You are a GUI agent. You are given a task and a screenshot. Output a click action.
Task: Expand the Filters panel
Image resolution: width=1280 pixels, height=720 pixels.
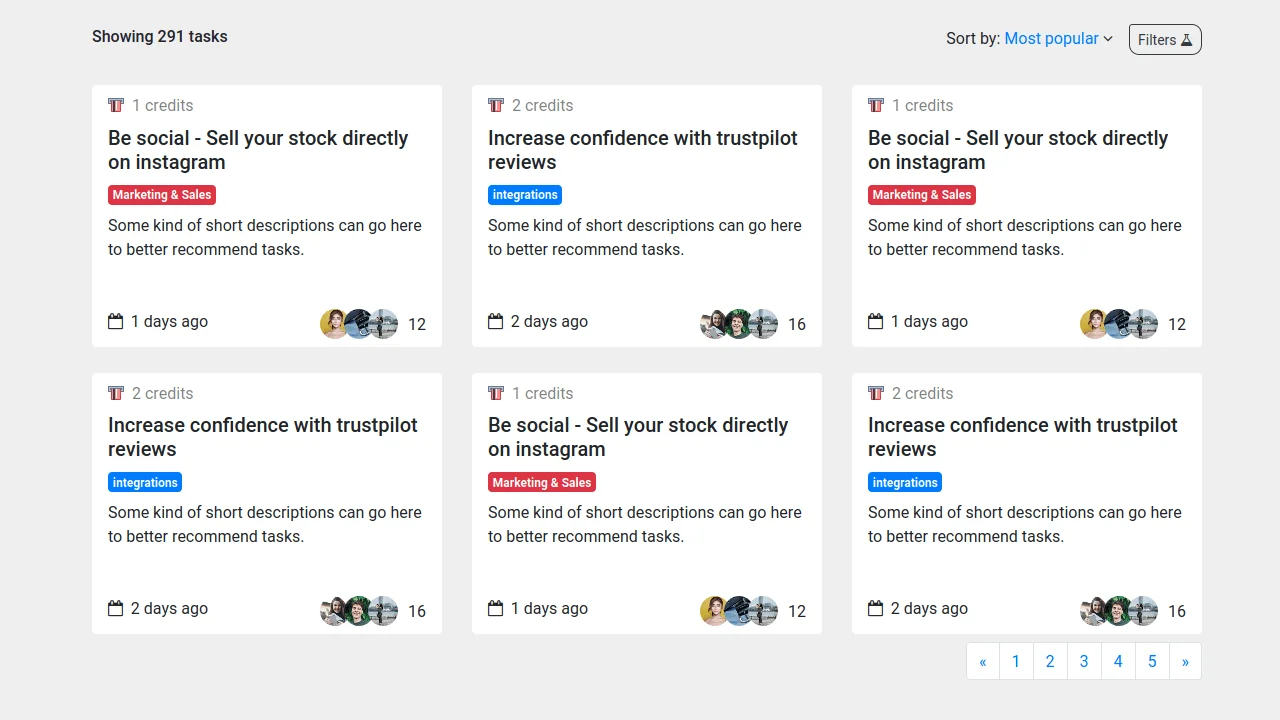pyautogui.click(x=1164, y=39)
